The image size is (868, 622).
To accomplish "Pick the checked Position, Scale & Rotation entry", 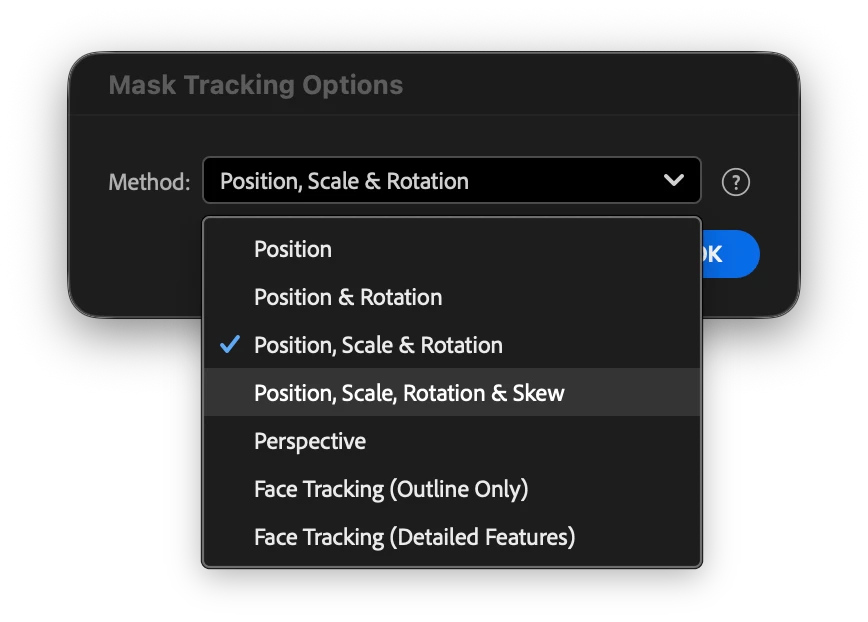I will 378,345.
